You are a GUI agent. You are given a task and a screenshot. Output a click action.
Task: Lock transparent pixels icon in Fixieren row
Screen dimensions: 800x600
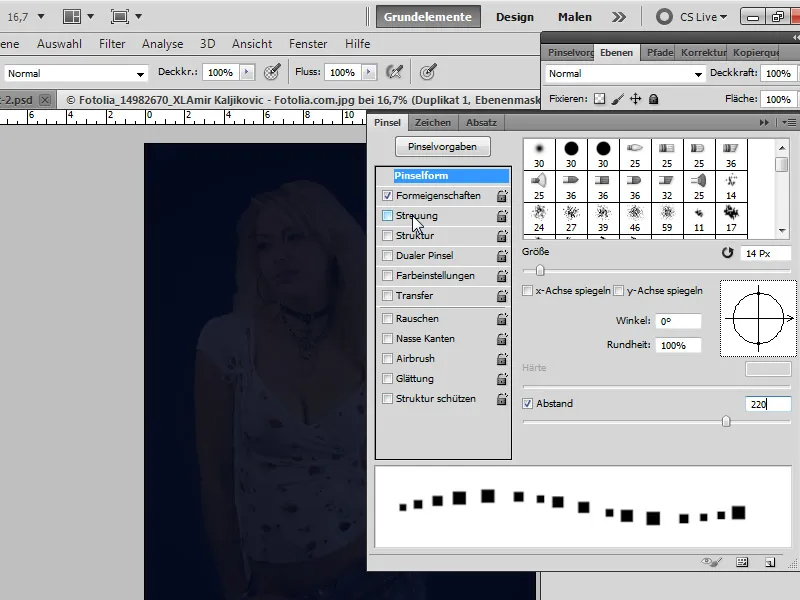599,99
